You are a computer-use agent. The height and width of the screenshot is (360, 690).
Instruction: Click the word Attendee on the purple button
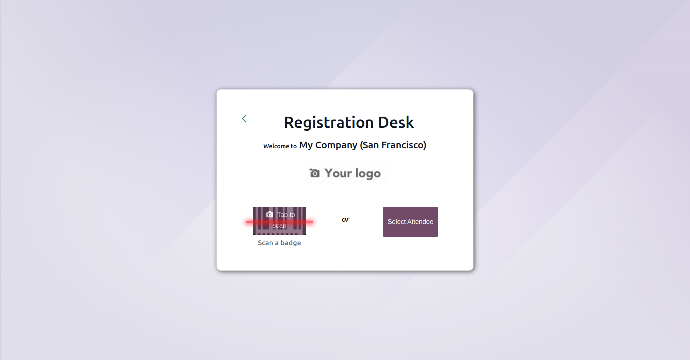coord(419,222)
